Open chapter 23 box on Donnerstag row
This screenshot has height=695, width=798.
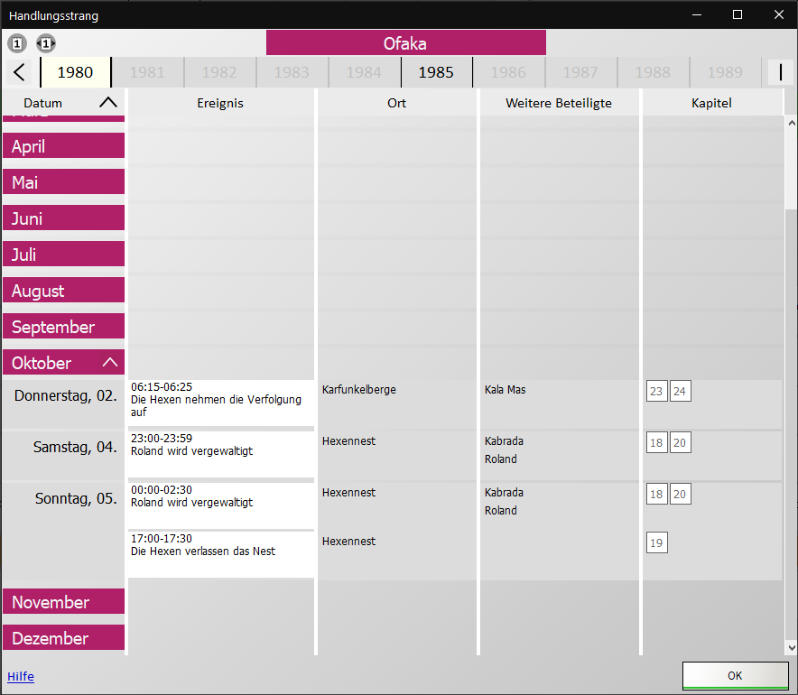[656, 391]
